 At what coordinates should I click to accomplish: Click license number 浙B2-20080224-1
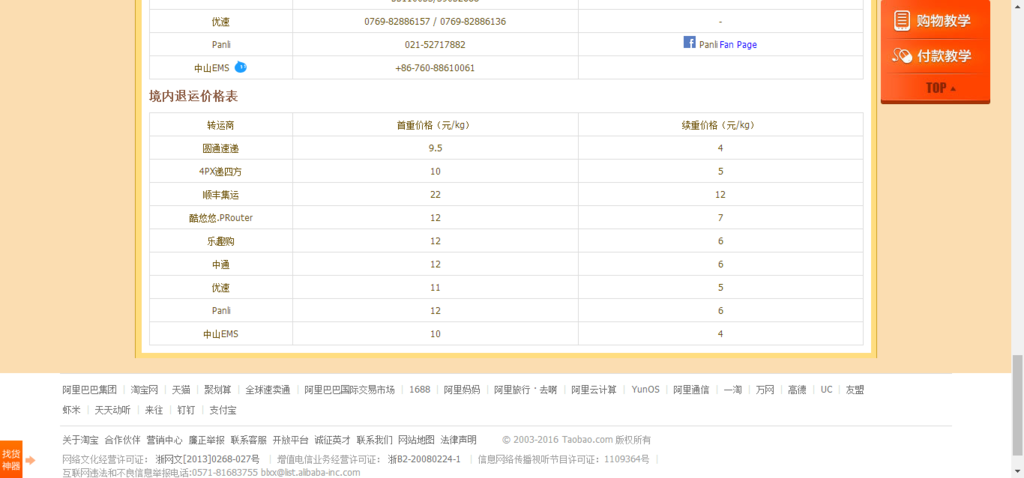coord(424,459)
